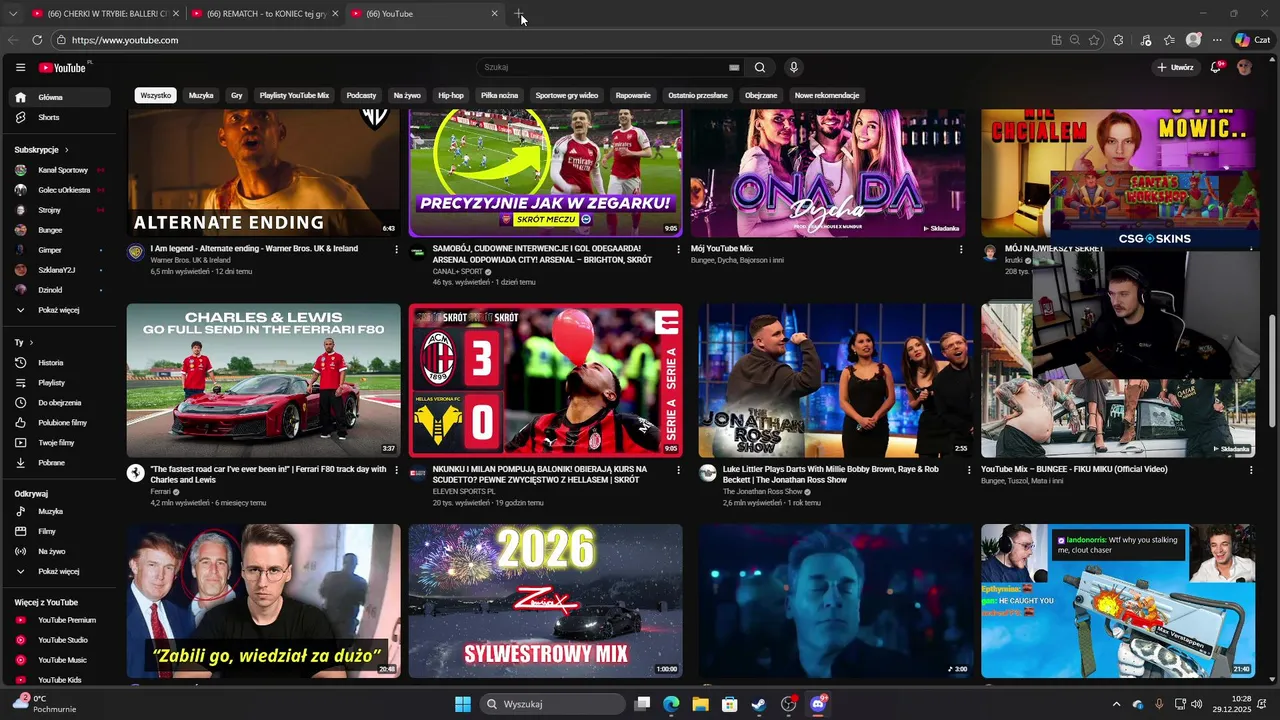
Task: Open Steam from the taskbar
Action: [759, 704]
